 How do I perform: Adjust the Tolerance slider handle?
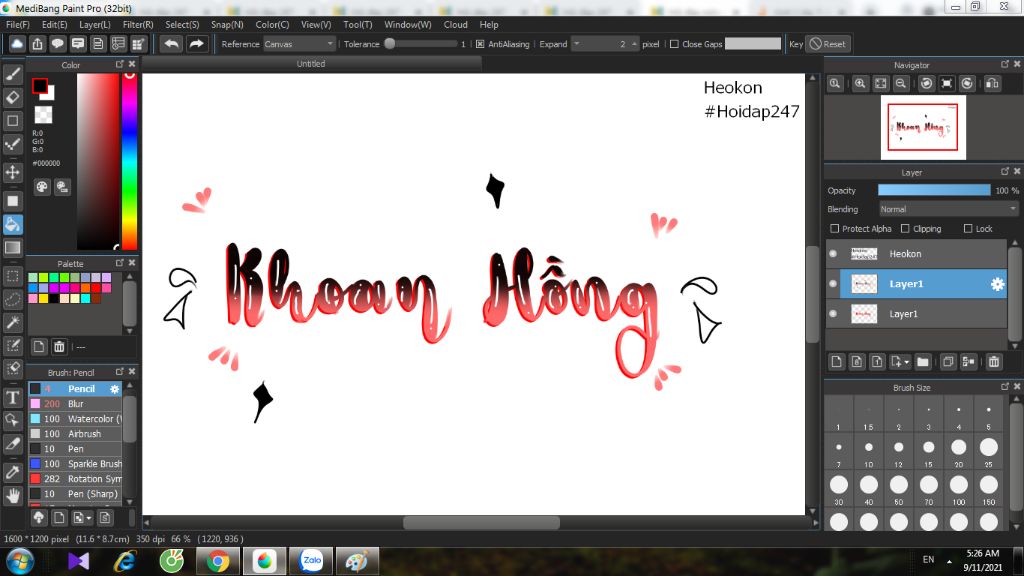click(x=390, y=44)
